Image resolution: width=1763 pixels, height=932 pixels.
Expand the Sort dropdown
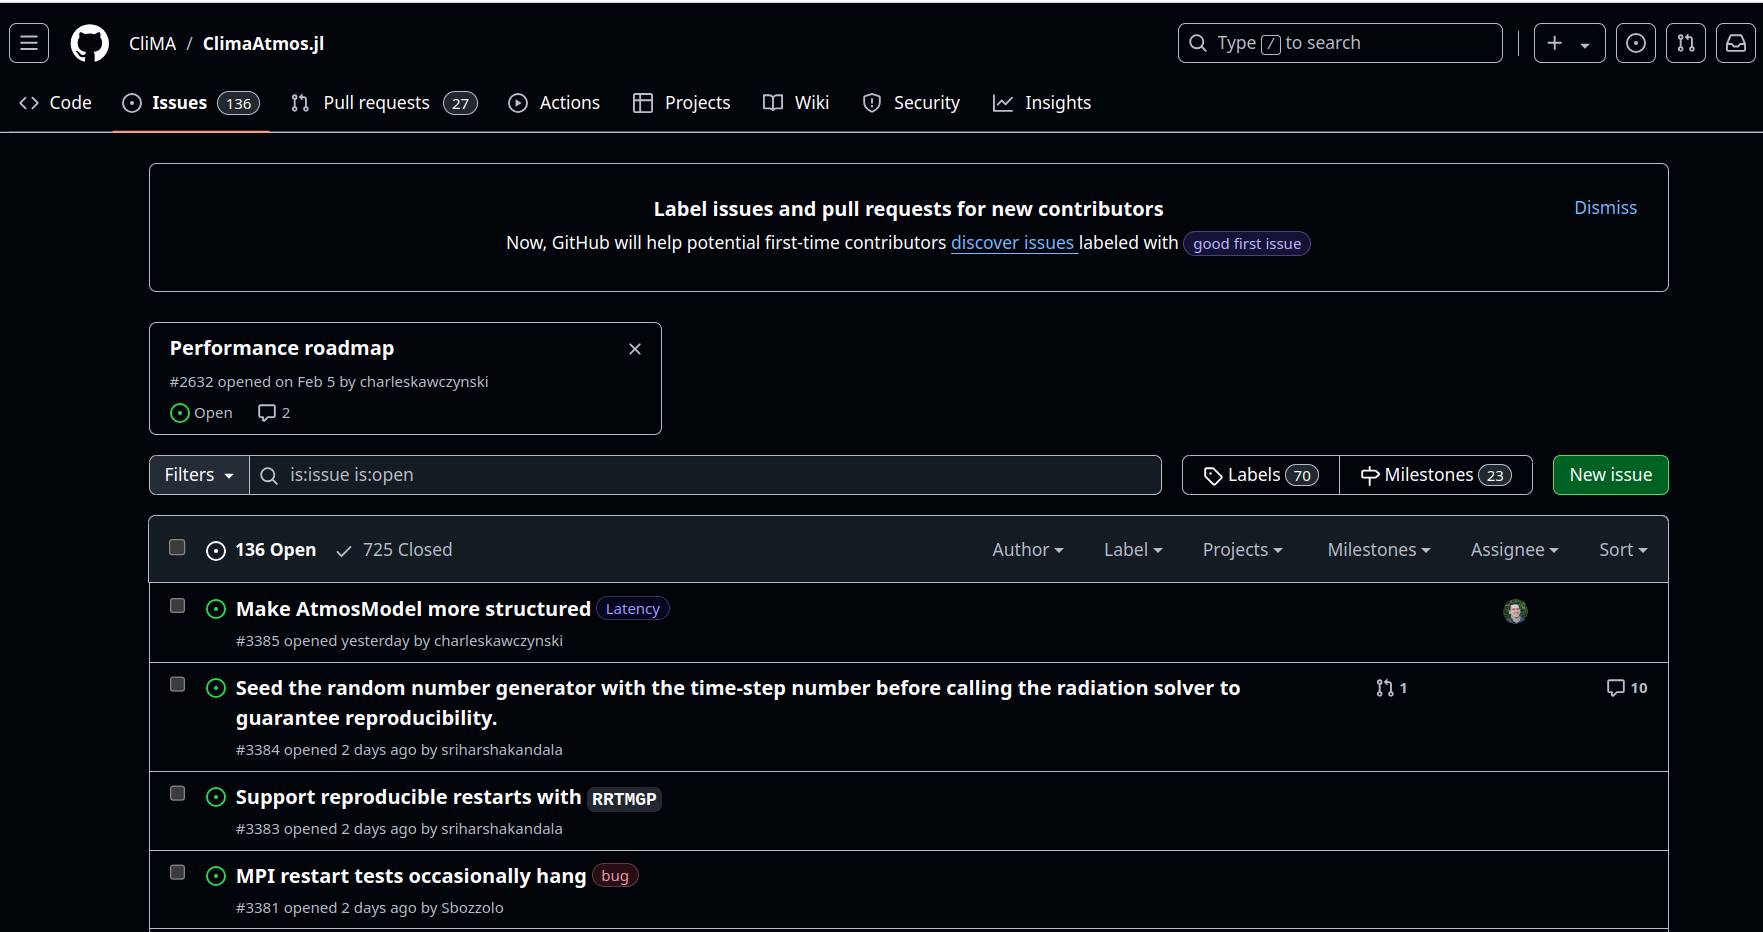point(1622,550)
